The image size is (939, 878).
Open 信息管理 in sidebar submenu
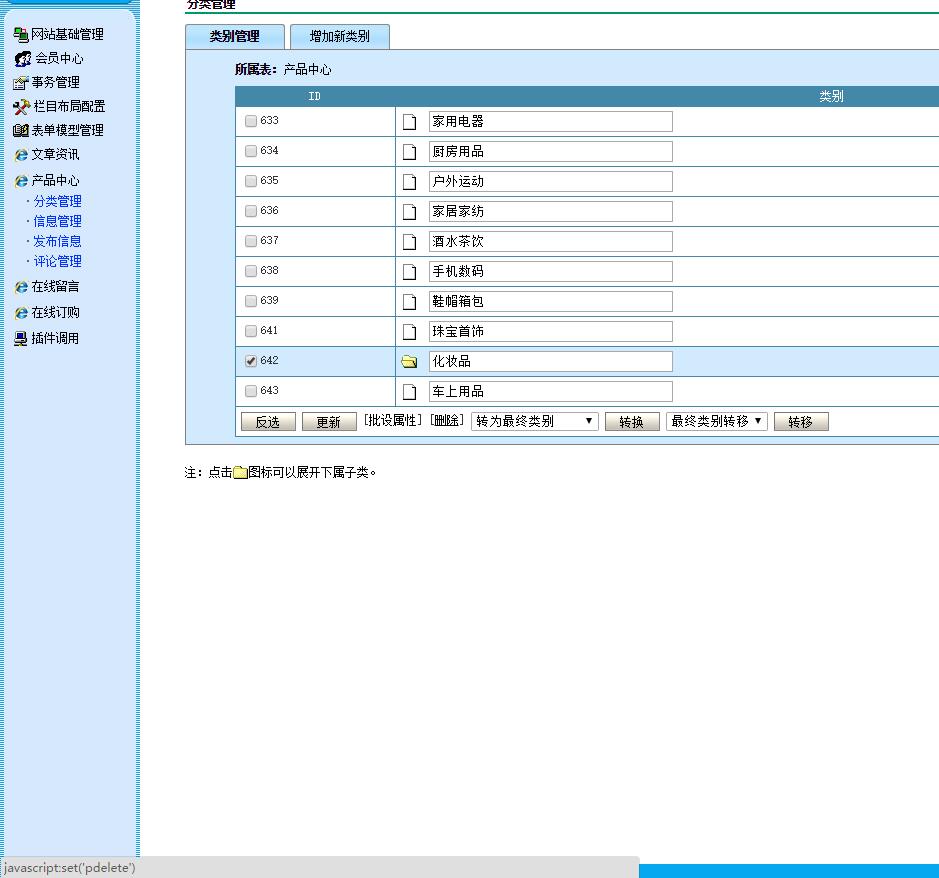[x=57, y=222]
